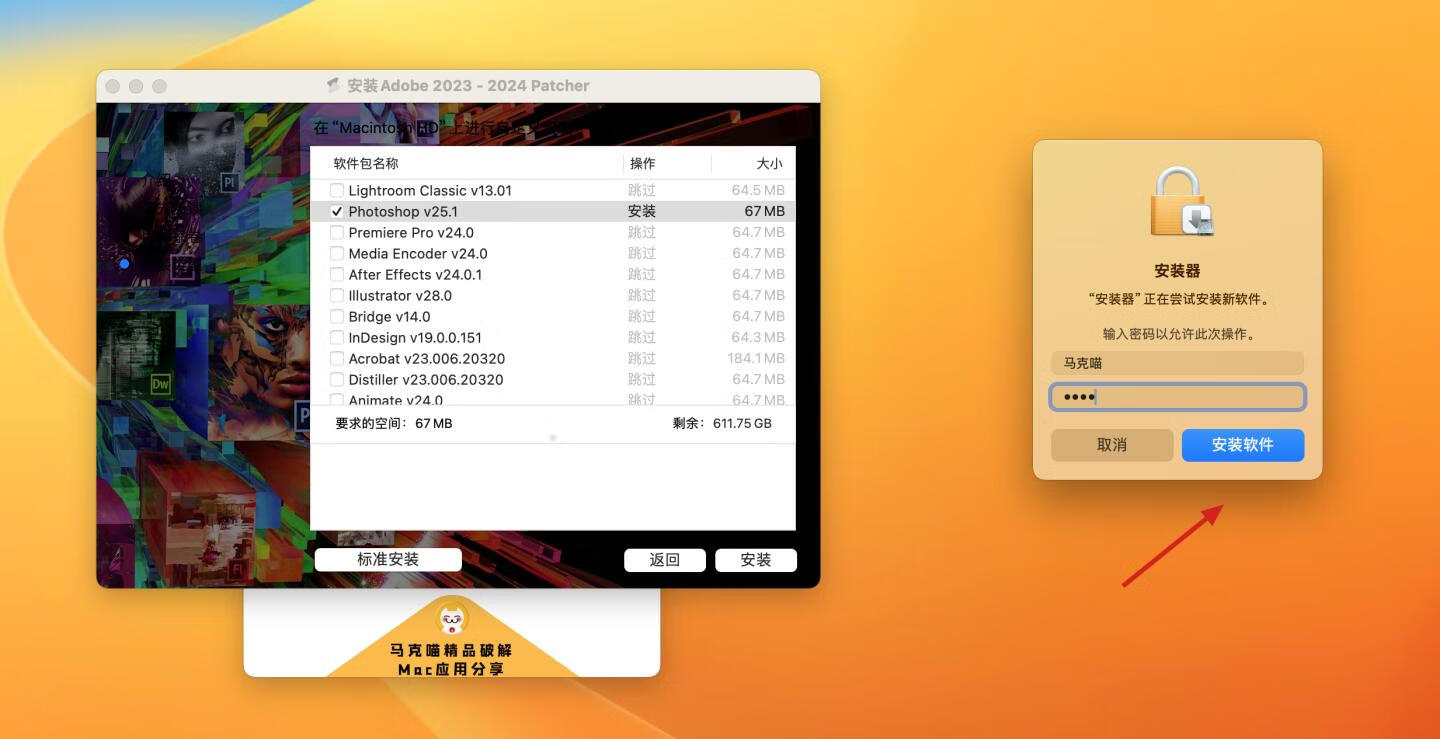Select the Illustrator v28.0 checkbox
This screenshot has height=739, width=1440.
pyautogui.click(x=337, y=295)
